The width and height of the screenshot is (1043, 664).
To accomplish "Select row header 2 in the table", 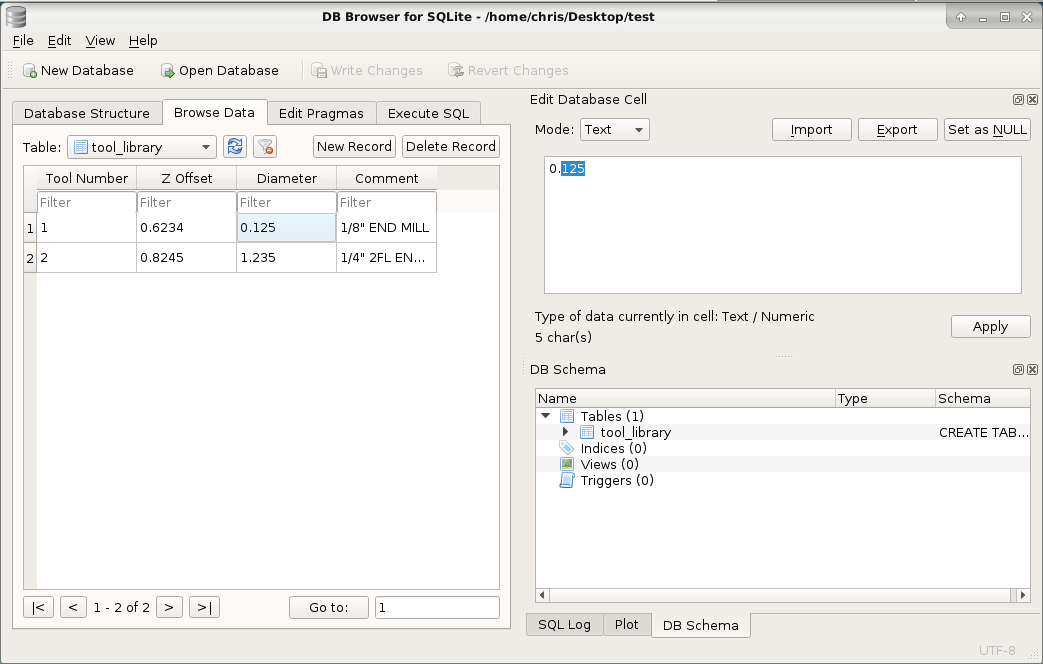I will [30, 258].
